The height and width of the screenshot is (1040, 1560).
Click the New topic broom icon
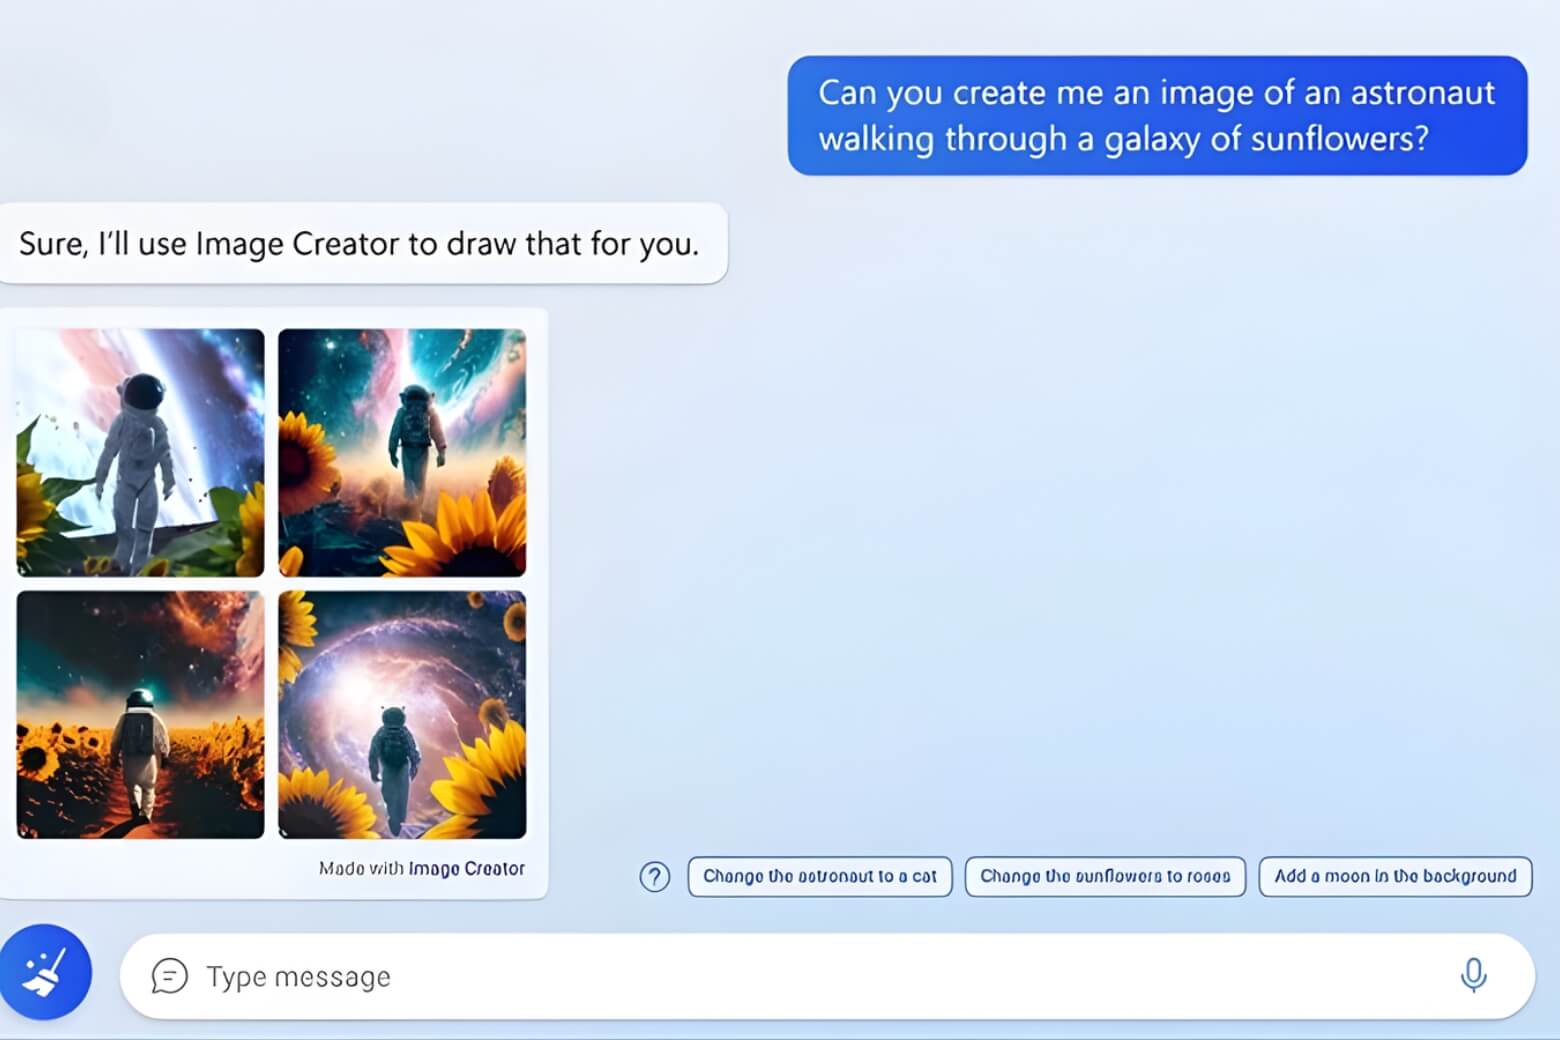45,971
